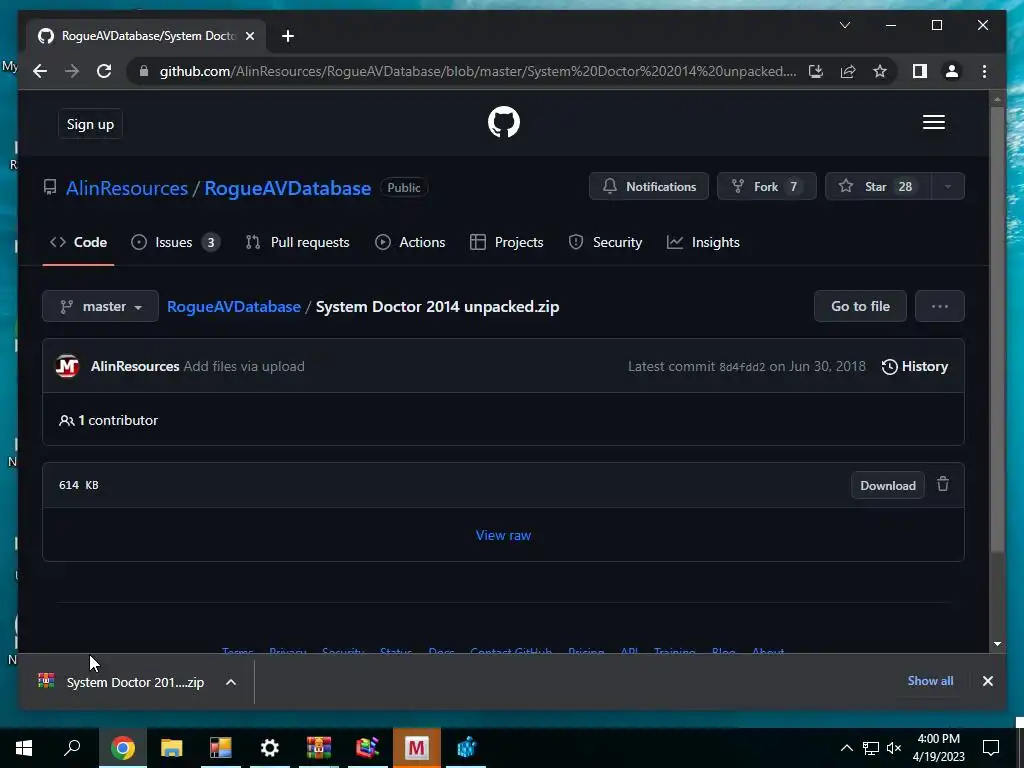Go back using the browser back arrow

tap(40, 71)
